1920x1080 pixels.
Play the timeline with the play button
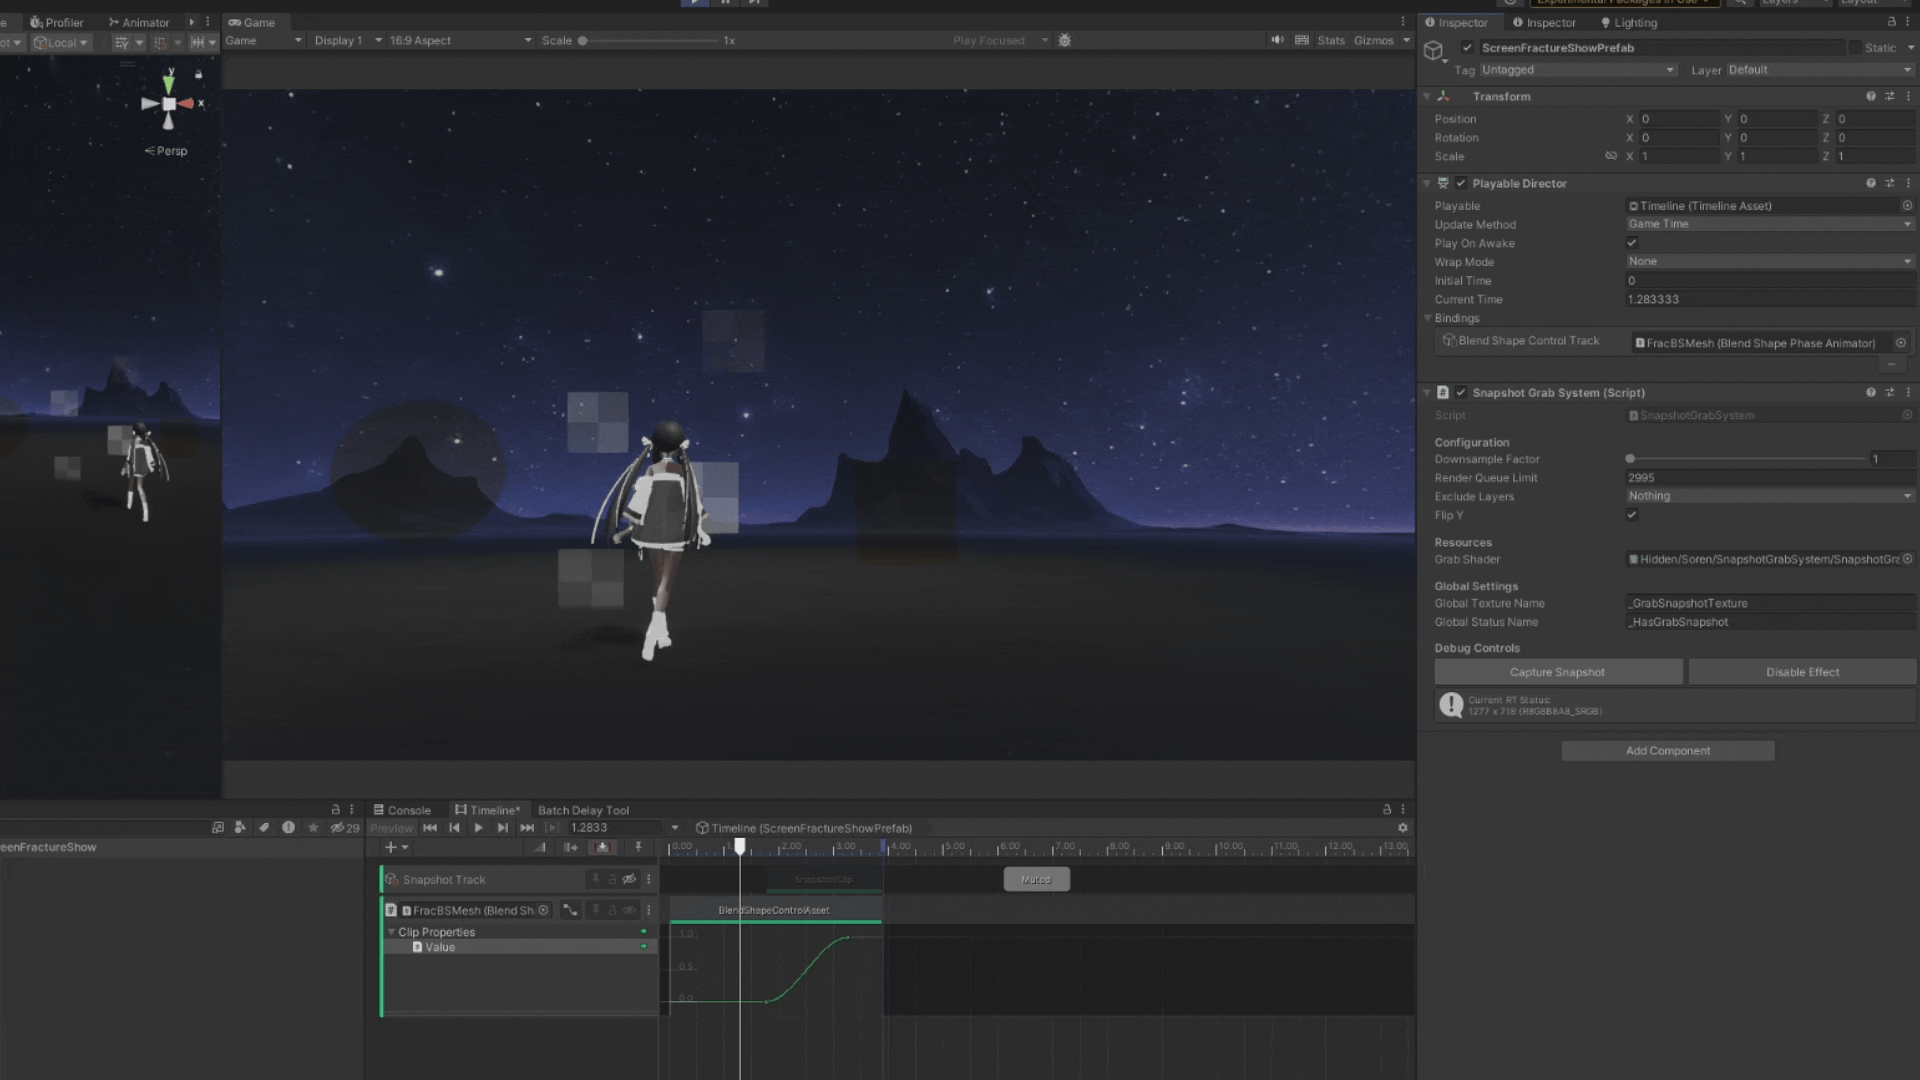click(x=478, y=828)
